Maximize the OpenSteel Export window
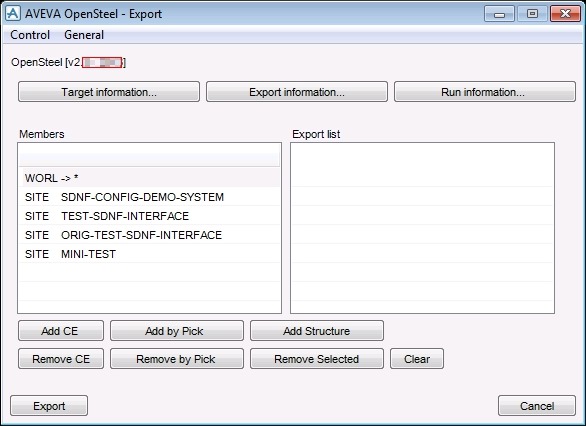586x426 pixels. [532, 14]
